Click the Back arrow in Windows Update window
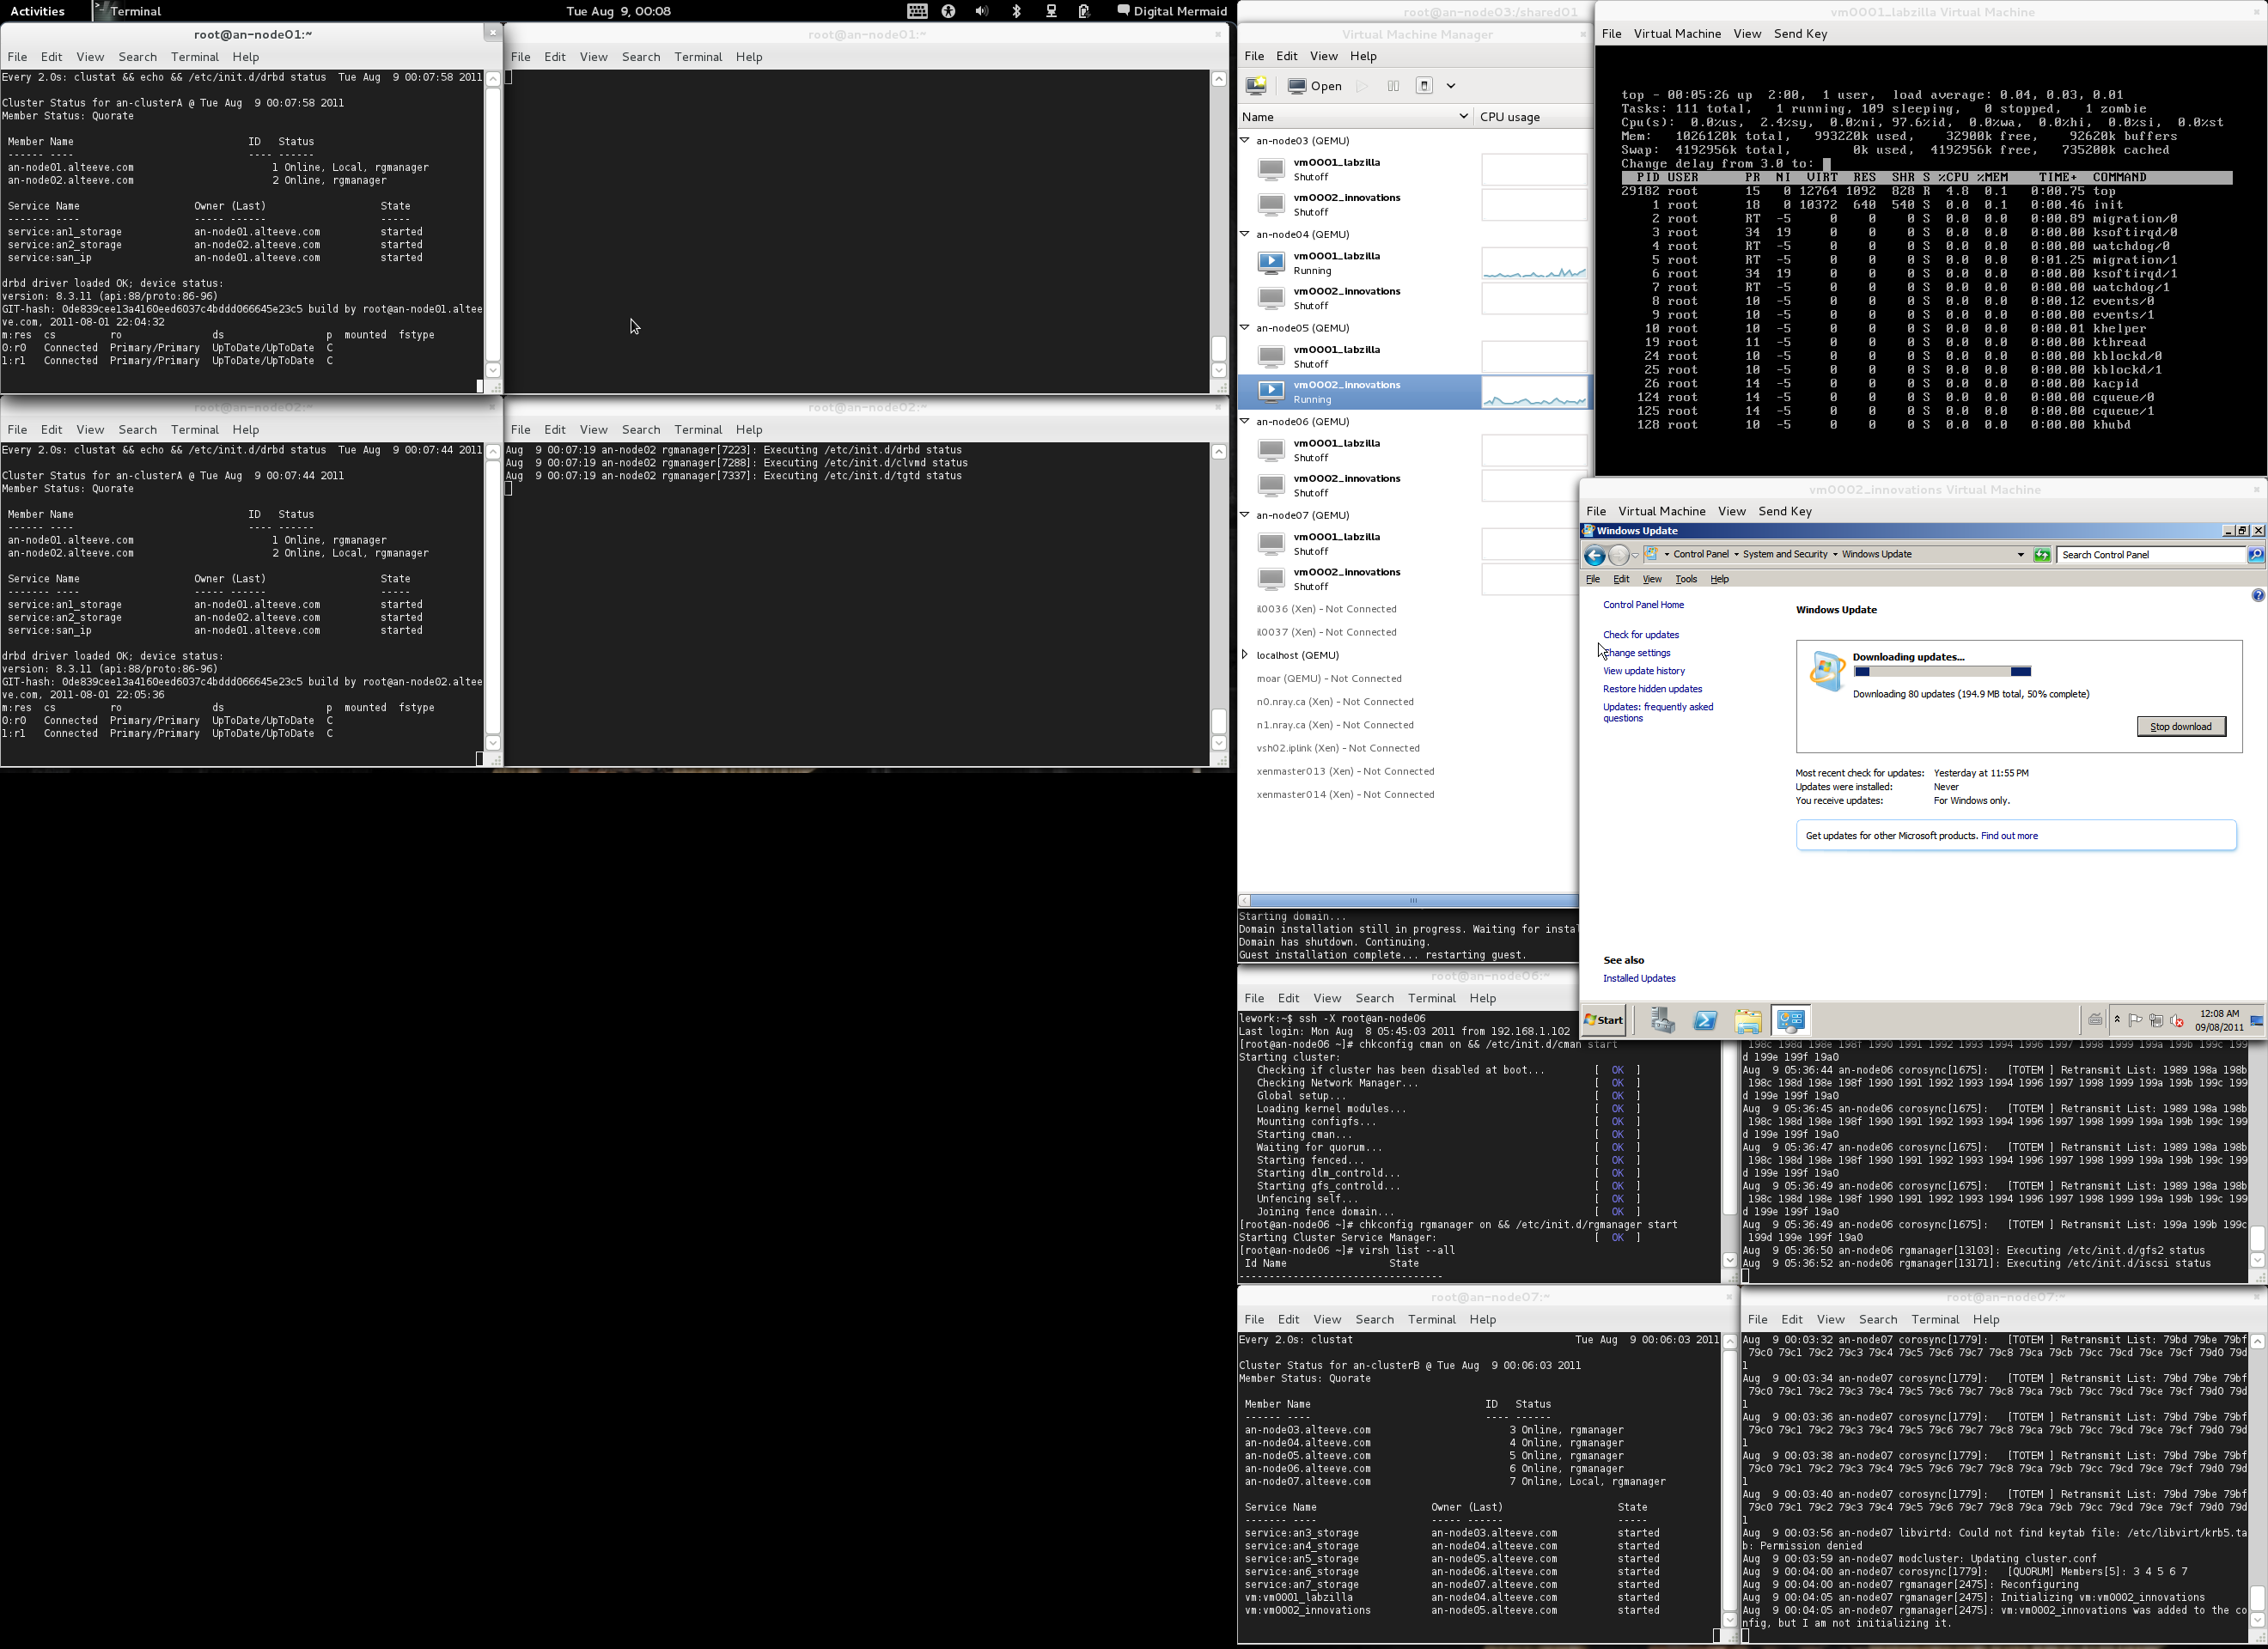 pyautogui.click(x=1595, y=555)
